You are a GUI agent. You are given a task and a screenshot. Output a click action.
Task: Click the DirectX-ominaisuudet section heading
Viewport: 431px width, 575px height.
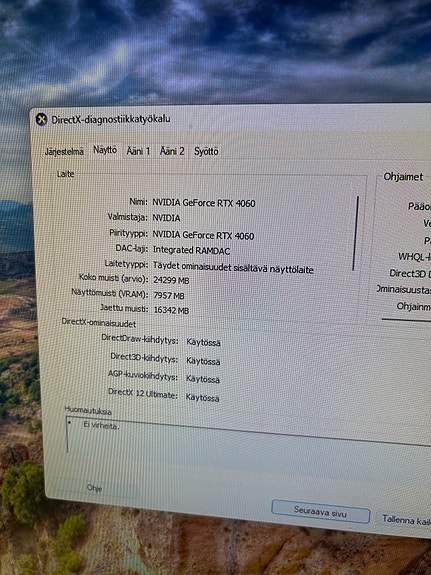tap(99, 323)
